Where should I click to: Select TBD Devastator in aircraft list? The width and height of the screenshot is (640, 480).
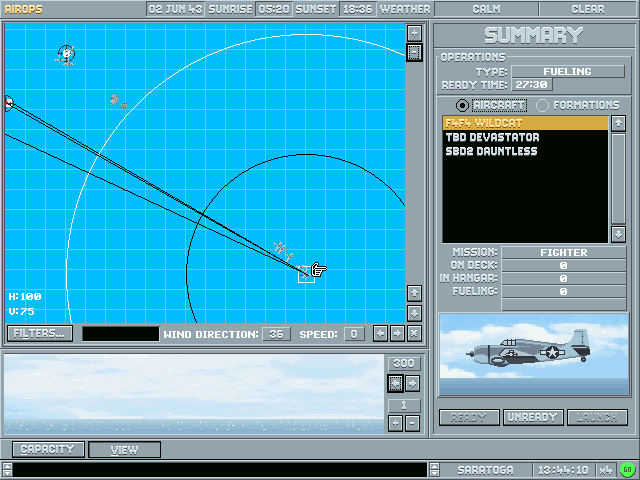(x=525, y=137)
